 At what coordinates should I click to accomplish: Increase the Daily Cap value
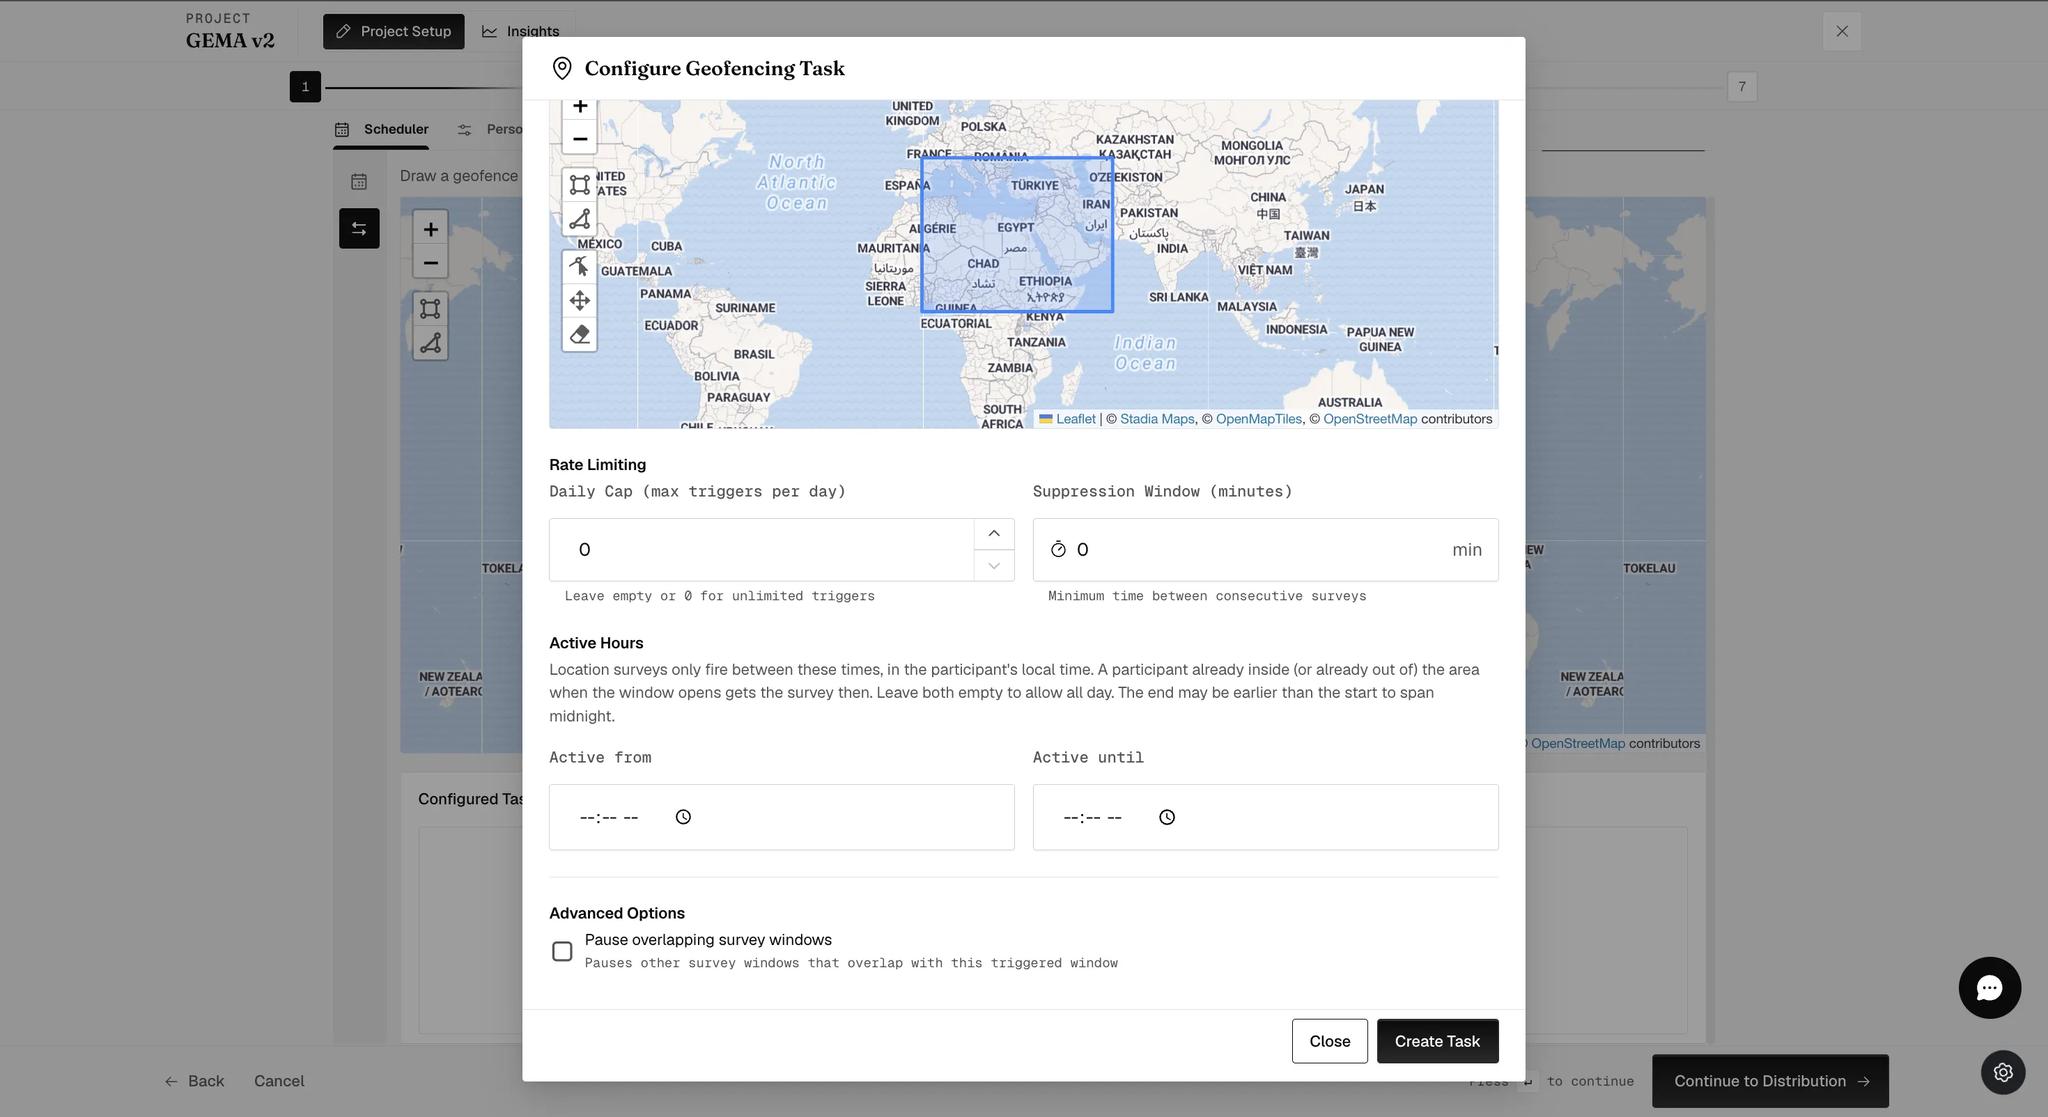tap(993, 534)
